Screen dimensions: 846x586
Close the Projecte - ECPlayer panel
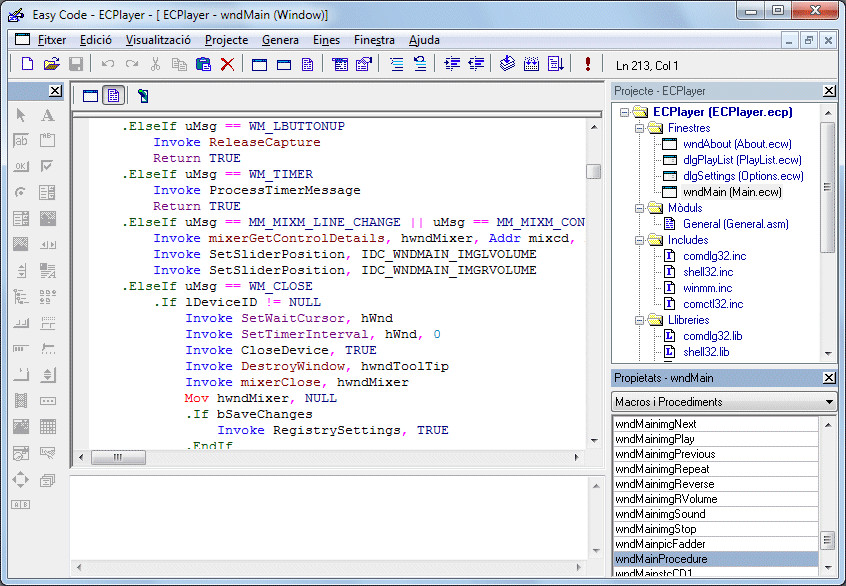tap(829, 91)
